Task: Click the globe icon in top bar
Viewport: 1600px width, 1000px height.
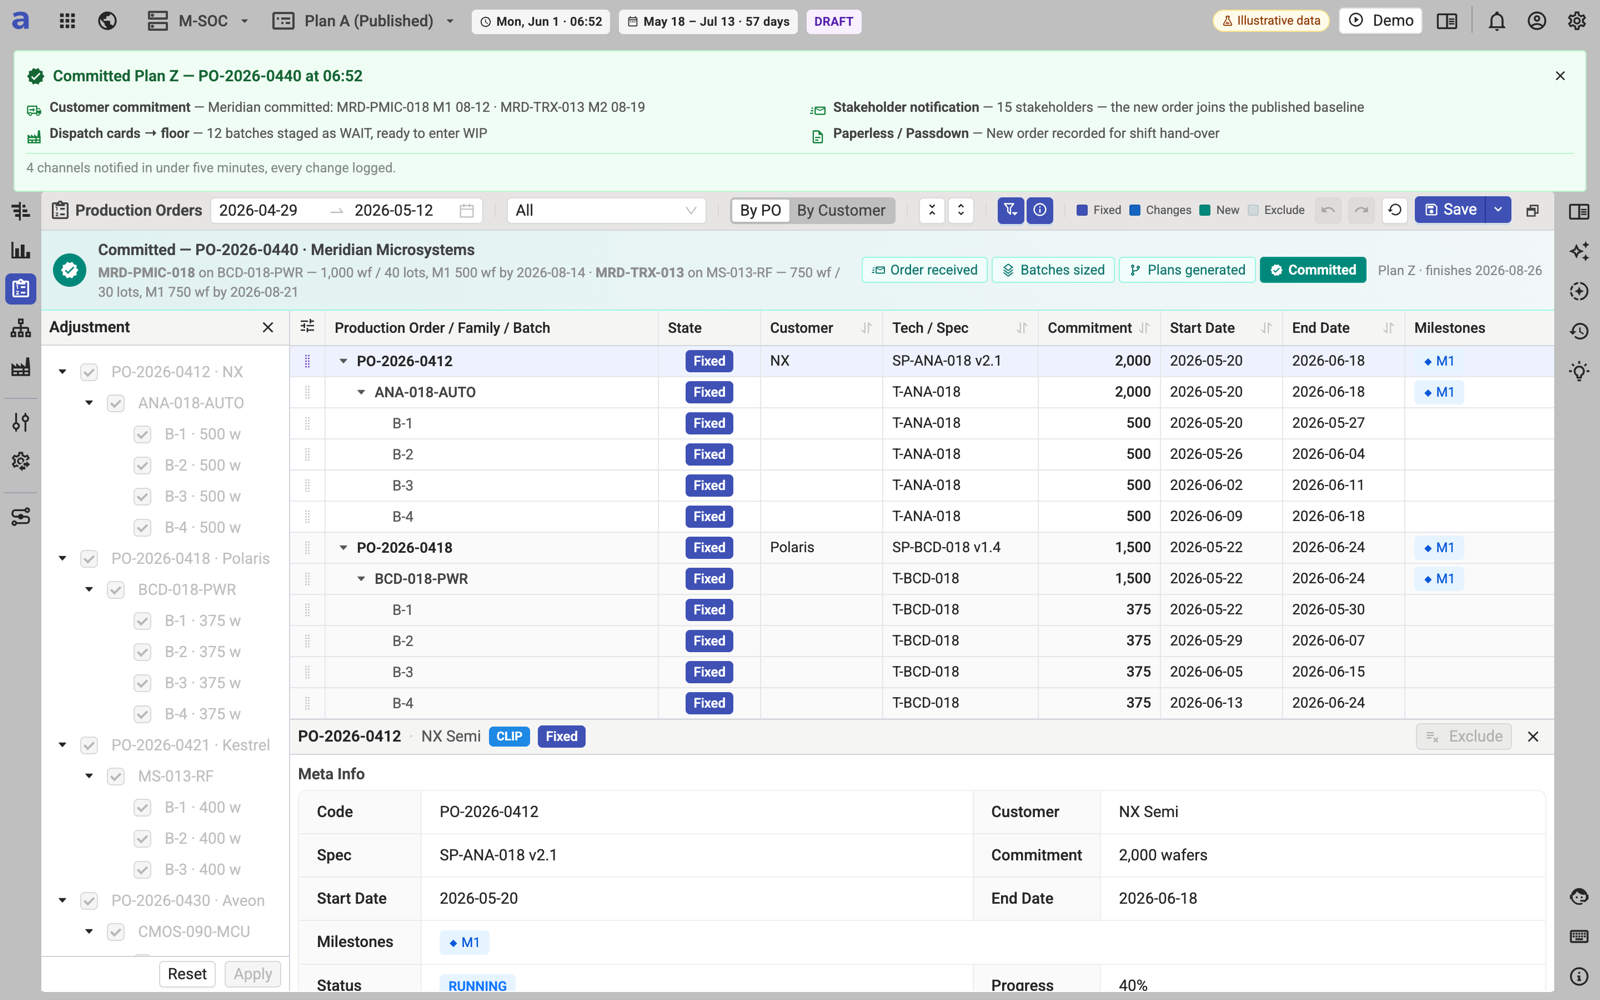Action: tap(107, 21)
